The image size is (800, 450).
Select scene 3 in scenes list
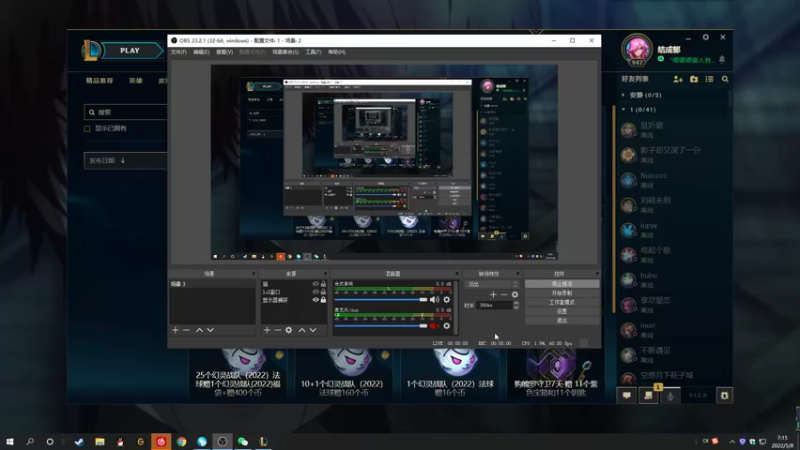pyautogui.click(x=212, y=284)
